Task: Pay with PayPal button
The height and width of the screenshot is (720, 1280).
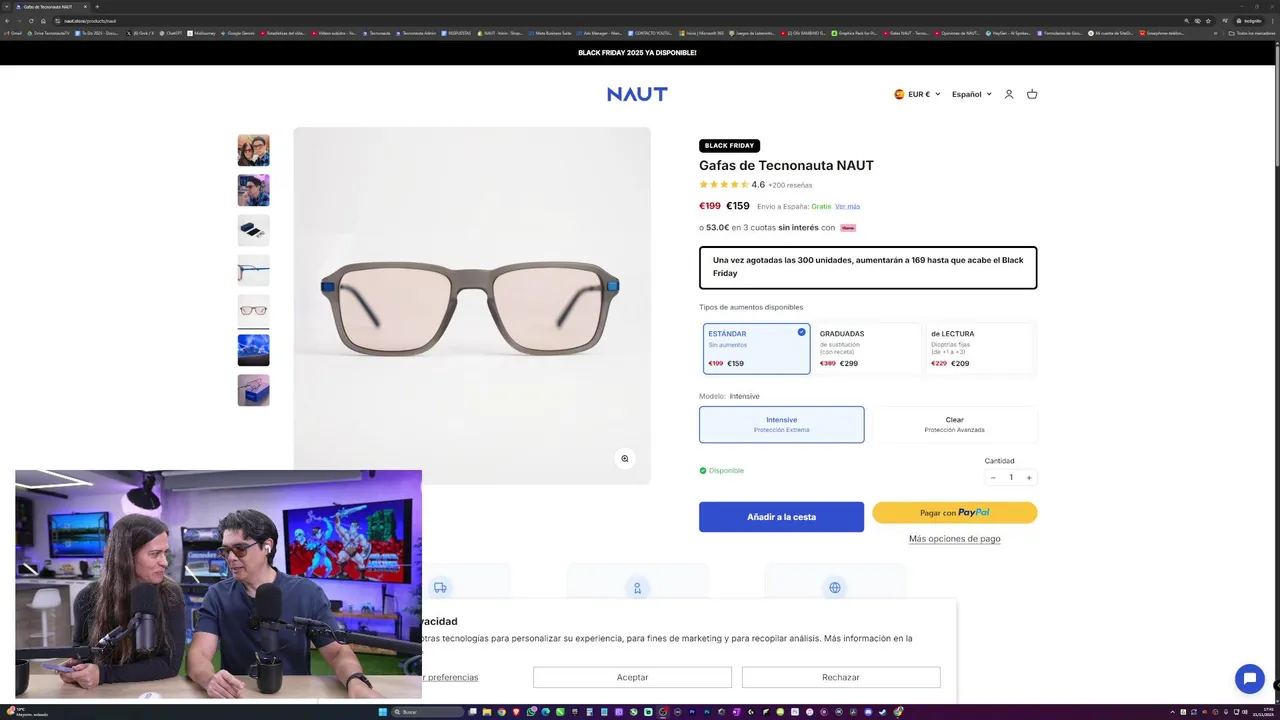Action: click(955, 513)
